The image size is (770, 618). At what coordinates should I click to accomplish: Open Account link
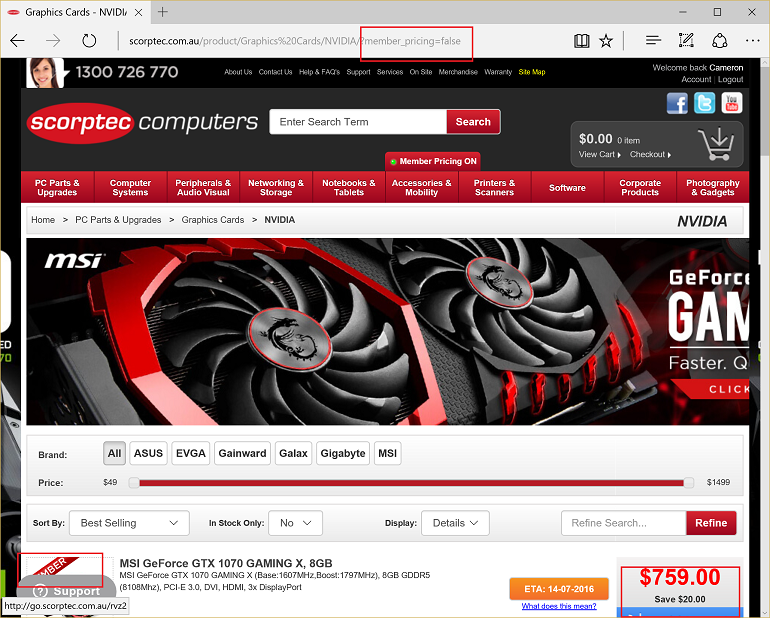pyautogui.click(x=696, y=80)
